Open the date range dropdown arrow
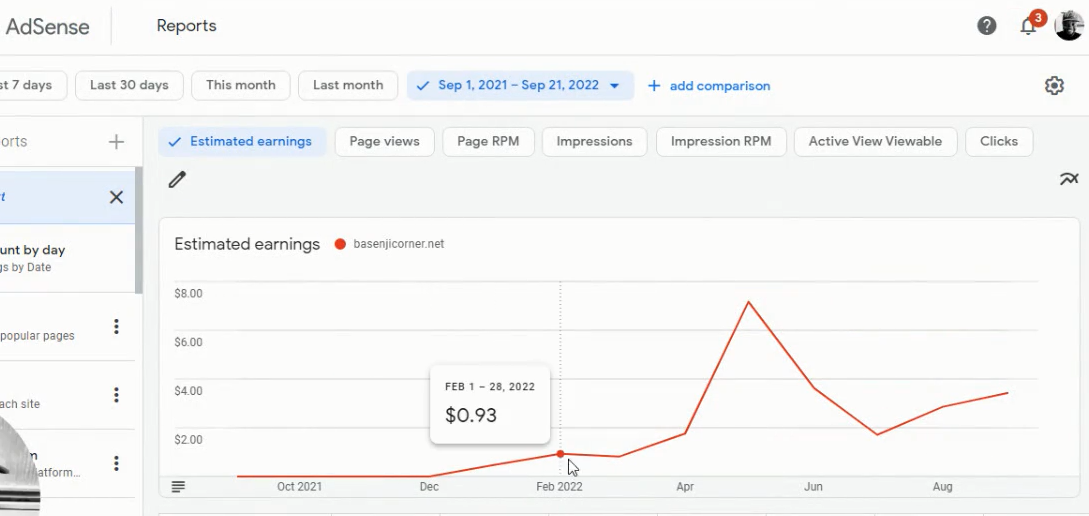 coord(614,86)
